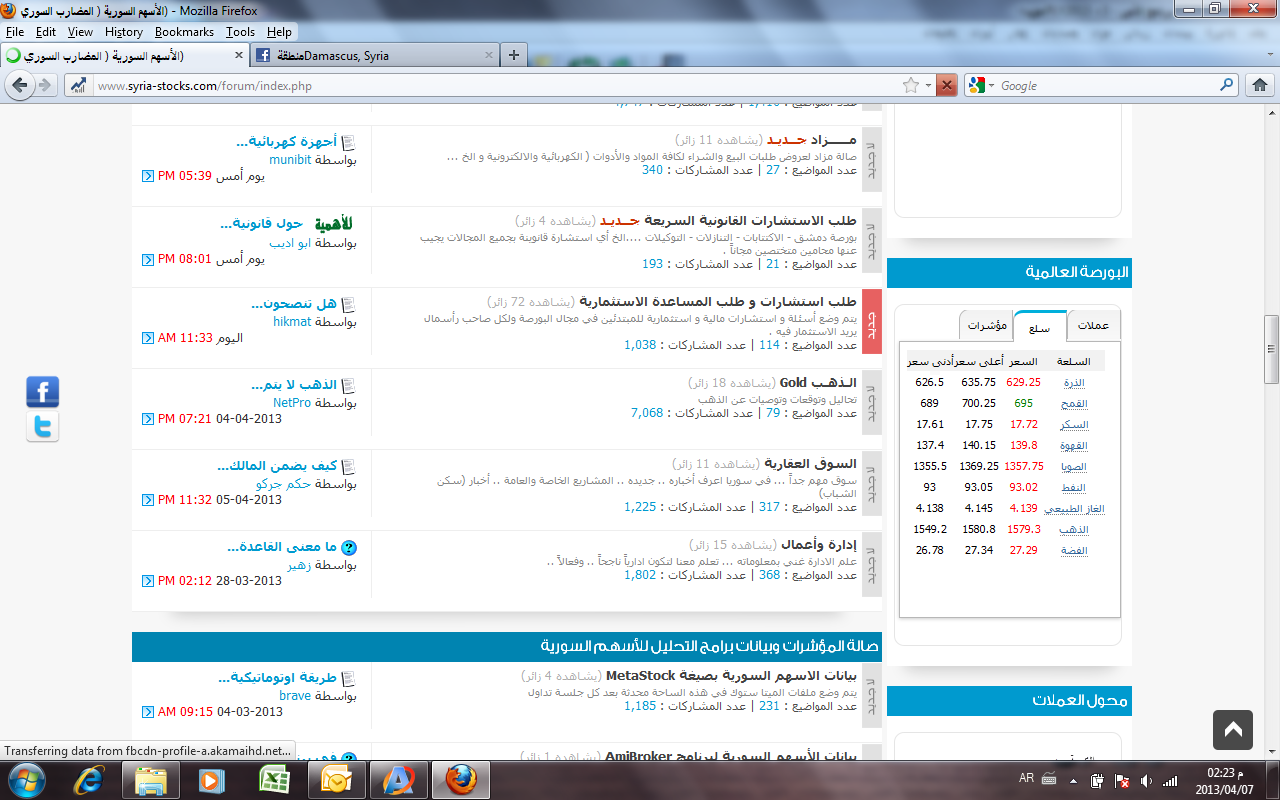The height and width of the screenshot is (800, 1280).
Task: Open the History menu
Action: [x=124, y=32]
